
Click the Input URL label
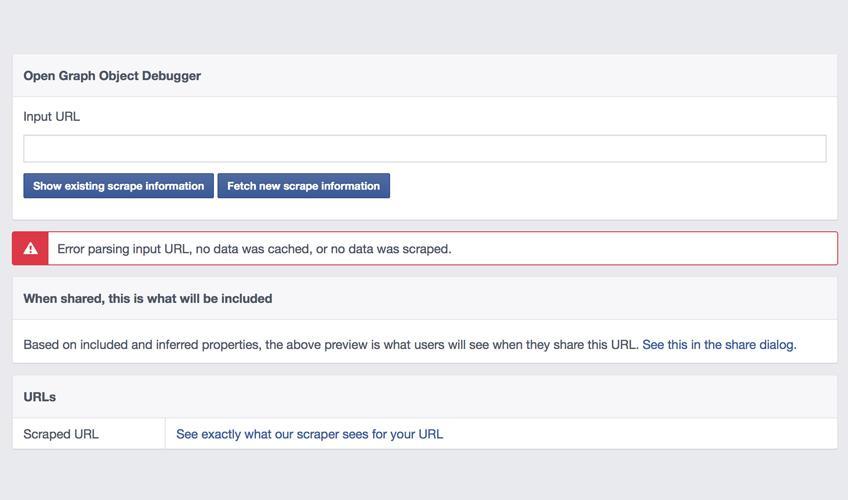[x=52, y=117]
